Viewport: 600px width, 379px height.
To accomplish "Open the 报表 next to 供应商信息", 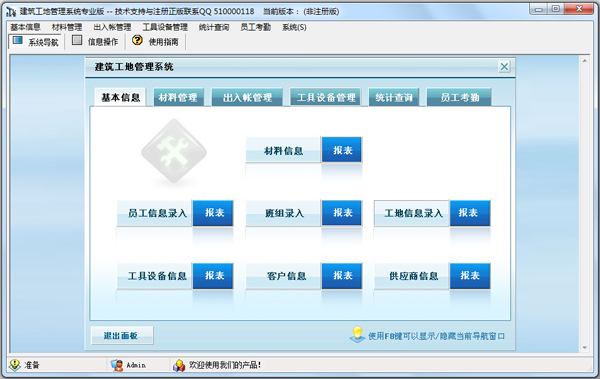I will point(470,276).
